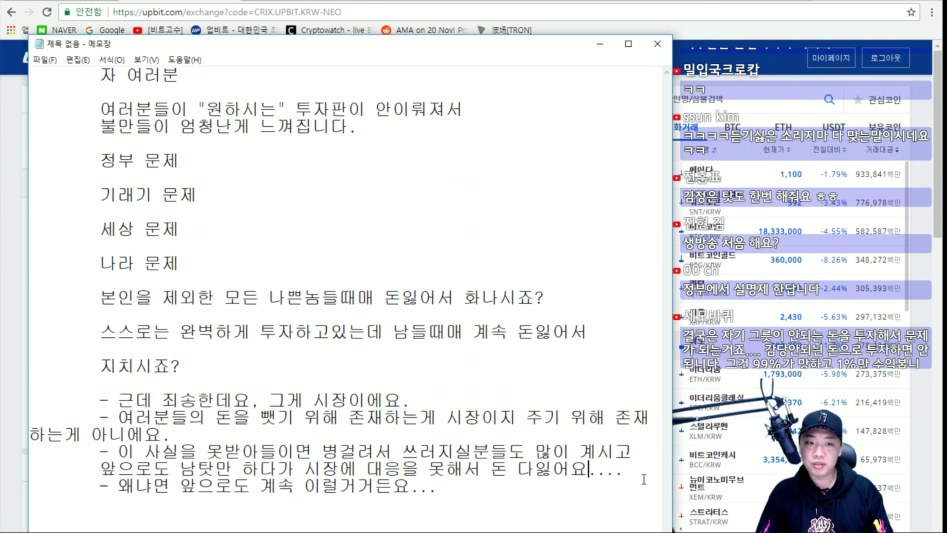Select the 비트코인캐시 BCC/KRW row

790,459
